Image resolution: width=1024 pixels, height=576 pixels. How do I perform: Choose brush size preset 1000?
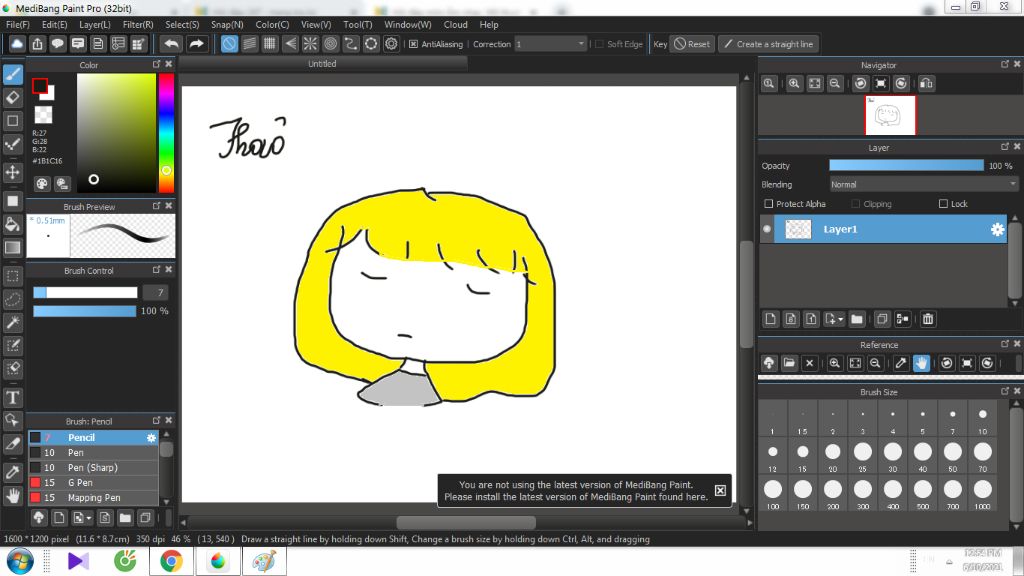[x=982, y=494]
